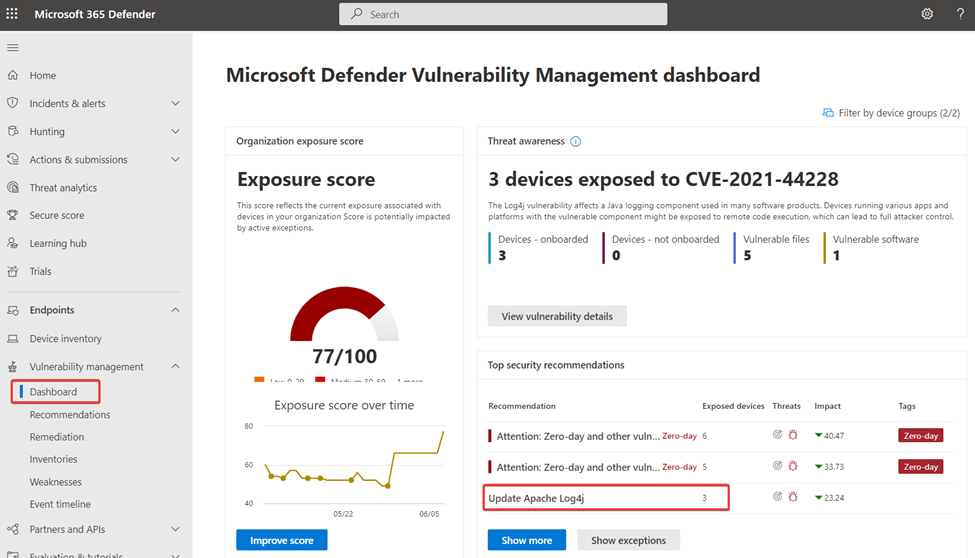Click threat insights icon in 40.47 impact row

pos(777,435)
